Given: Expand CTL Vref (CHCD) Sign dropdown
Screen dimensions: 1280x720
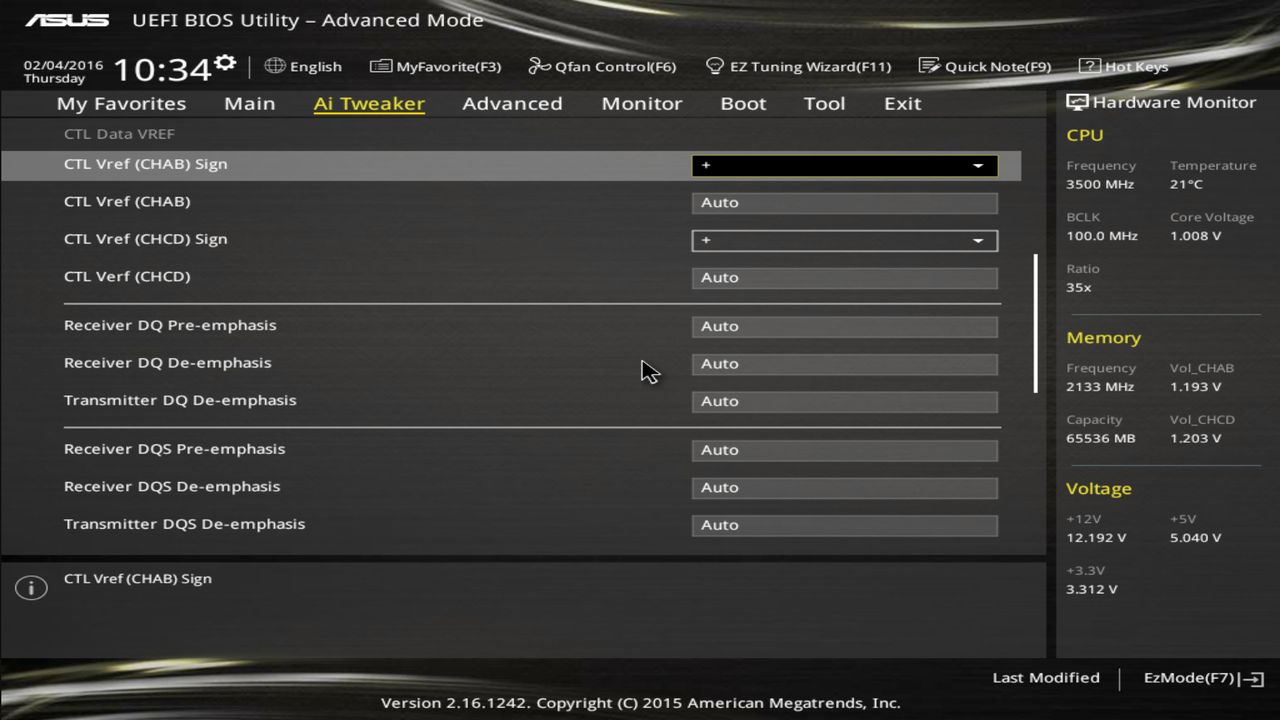Looking at the screenshot, I should tap(844, 240).
